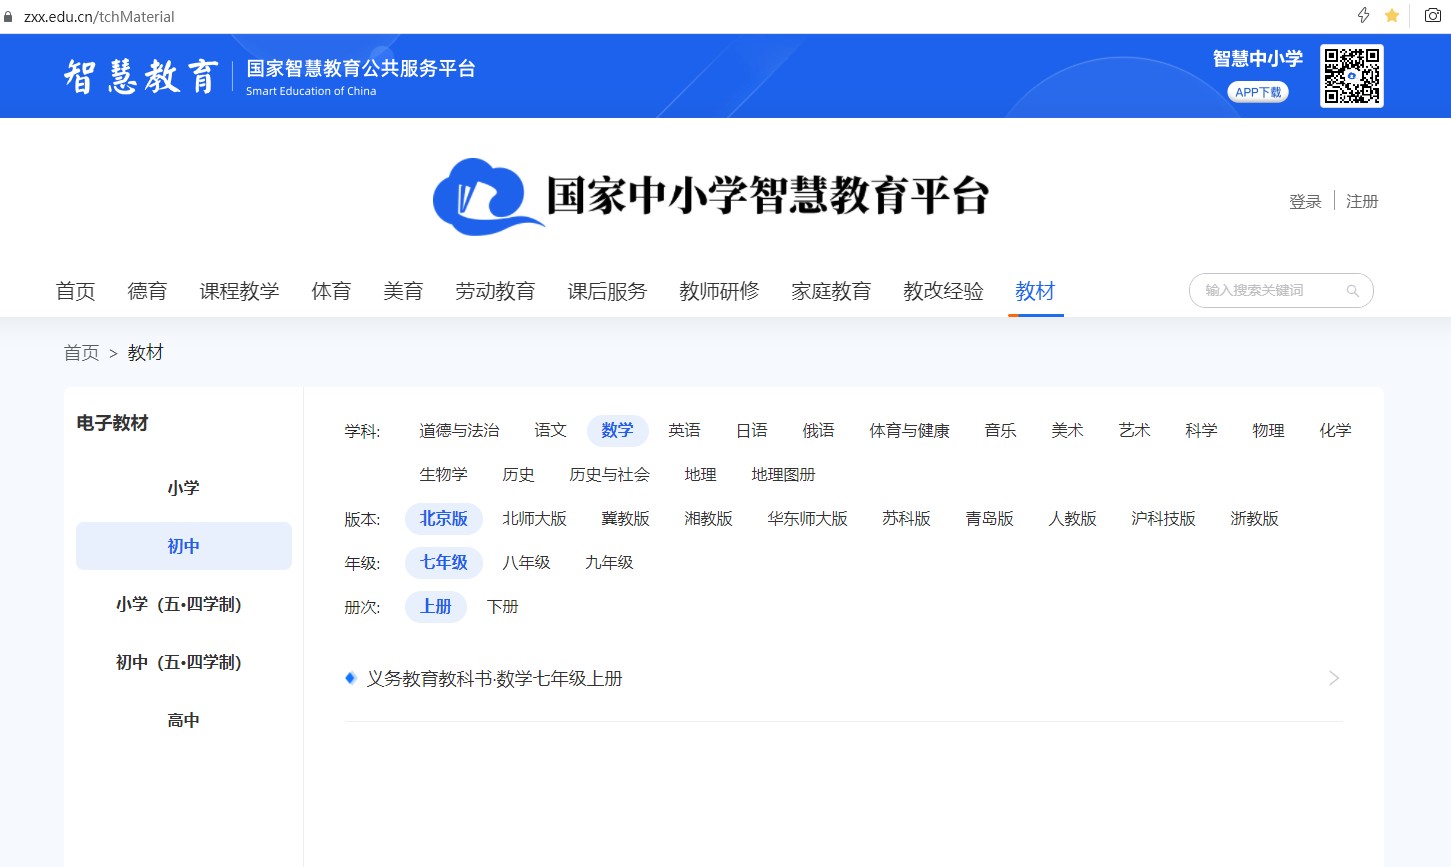The image size is (1451, 867).
Task: Select subject 日语
Action: pos(752,430)
